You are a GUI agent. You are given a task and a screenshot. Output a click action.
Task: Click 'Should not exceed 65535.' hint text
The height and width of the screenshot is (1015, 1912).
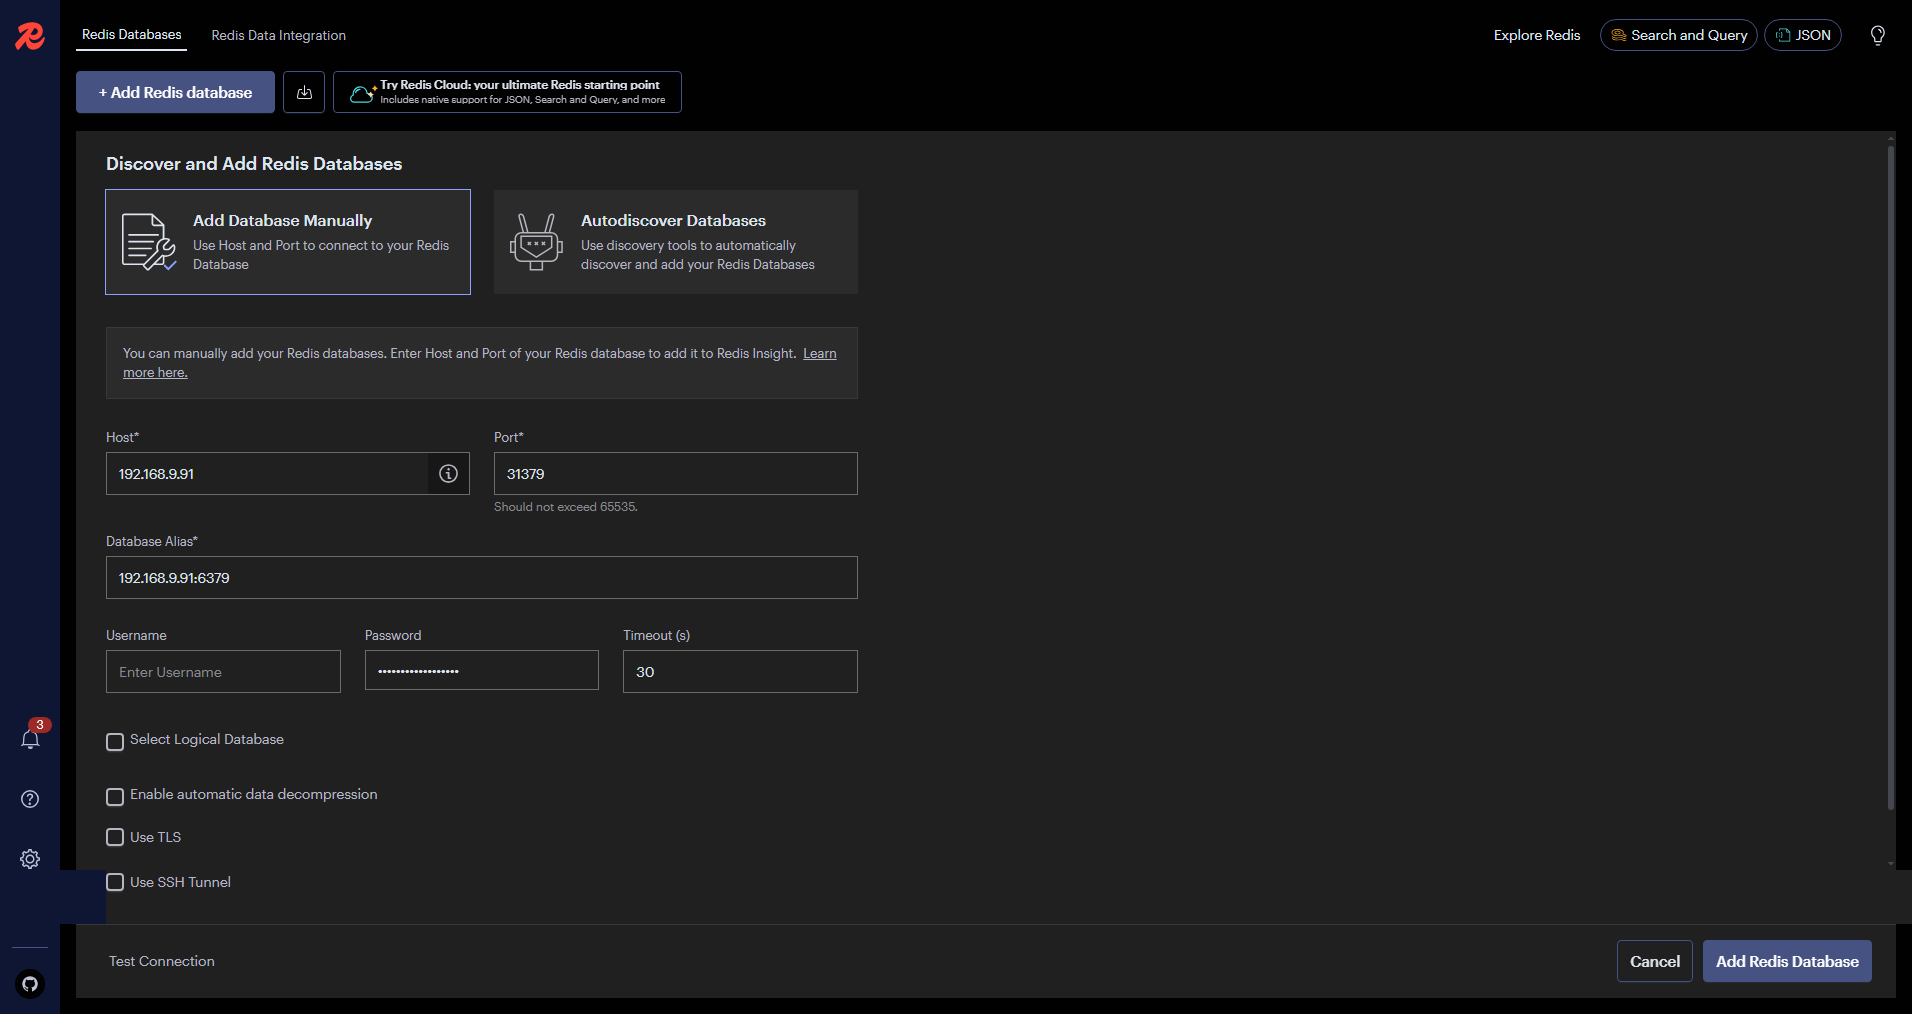pyautogui.click(x=566, y=507)
